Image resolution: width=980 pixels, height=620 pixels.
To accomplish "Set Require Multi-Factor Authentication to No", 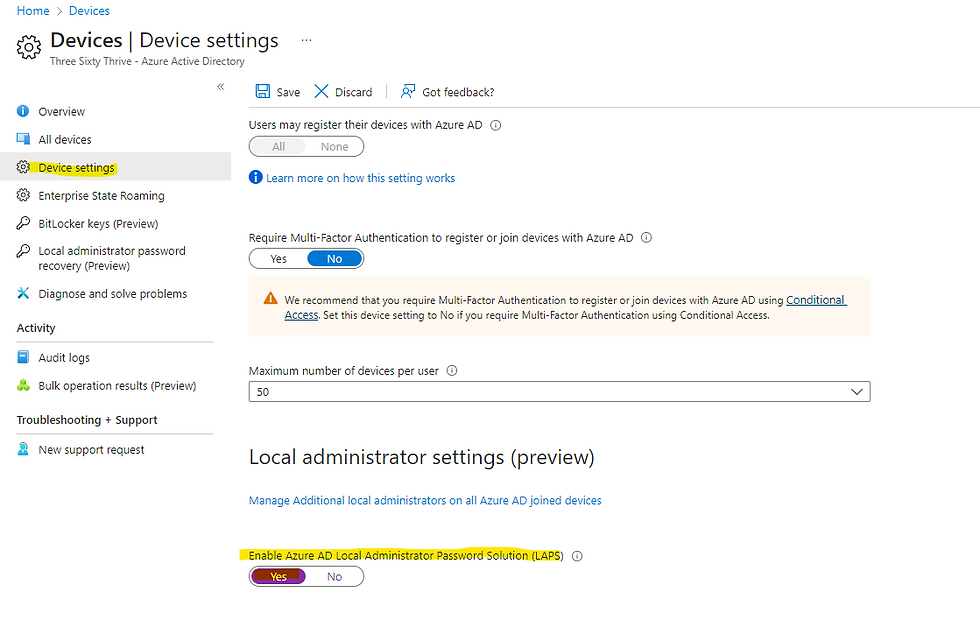I will [x=334, y=259].
